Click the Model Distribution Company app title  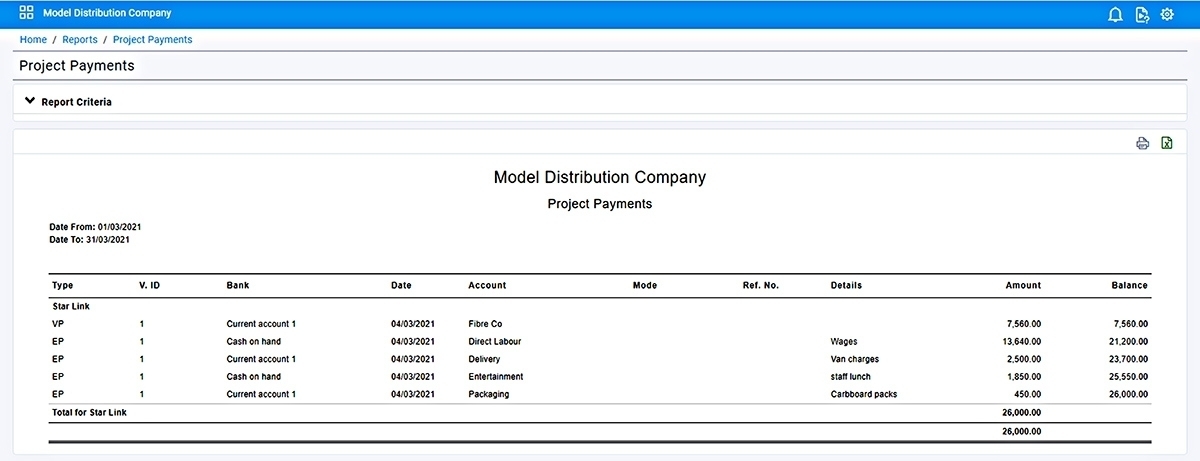tap(107, 14)
